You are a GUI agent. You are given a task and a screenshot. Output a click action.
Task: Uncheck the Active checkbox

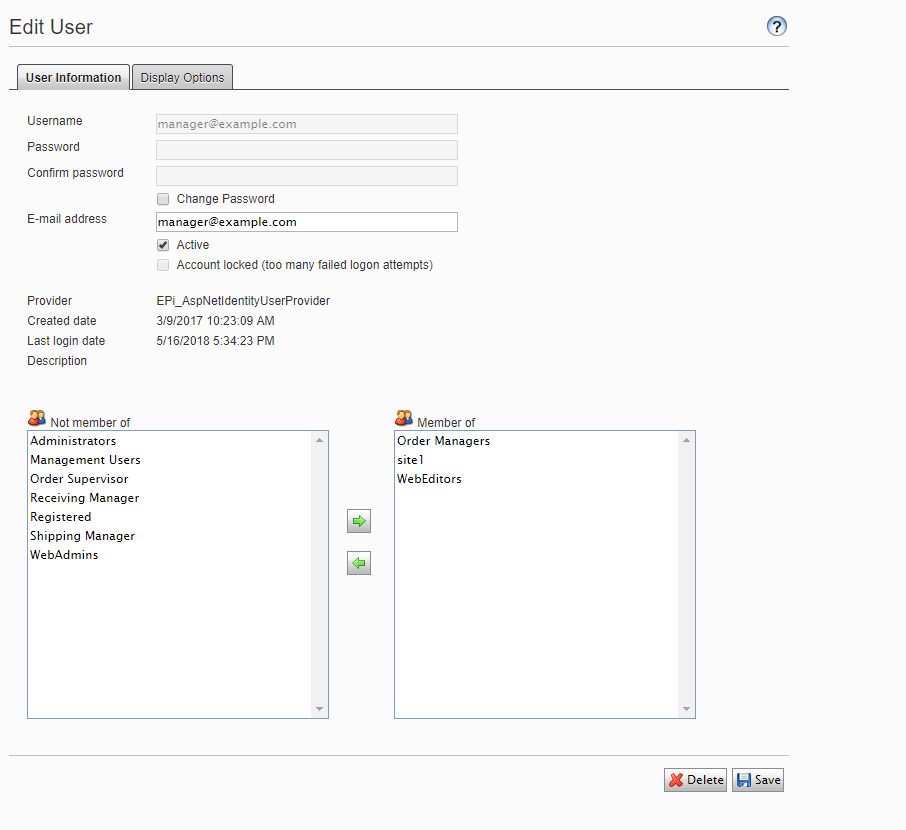point(162,244)
